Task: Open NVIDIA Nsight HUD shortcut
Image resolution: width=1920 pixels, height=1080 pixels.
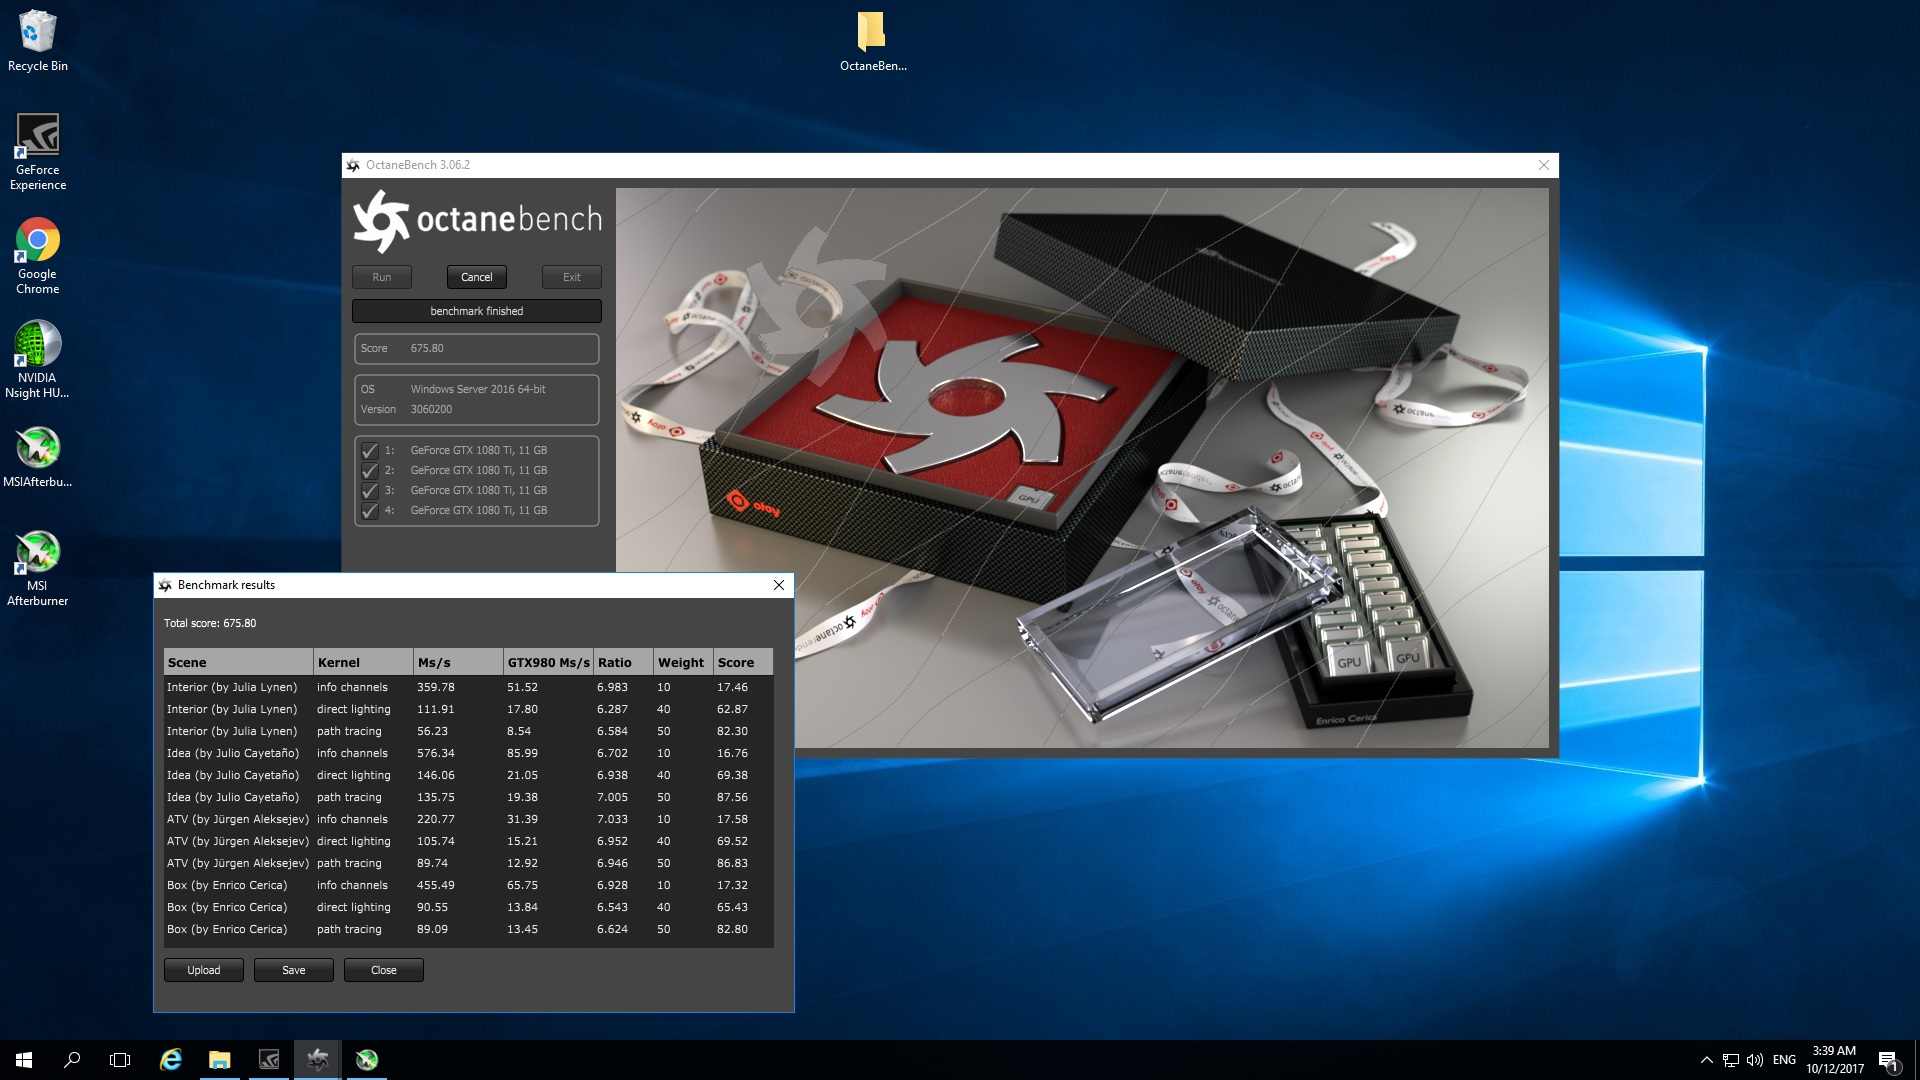Action: 37,345
